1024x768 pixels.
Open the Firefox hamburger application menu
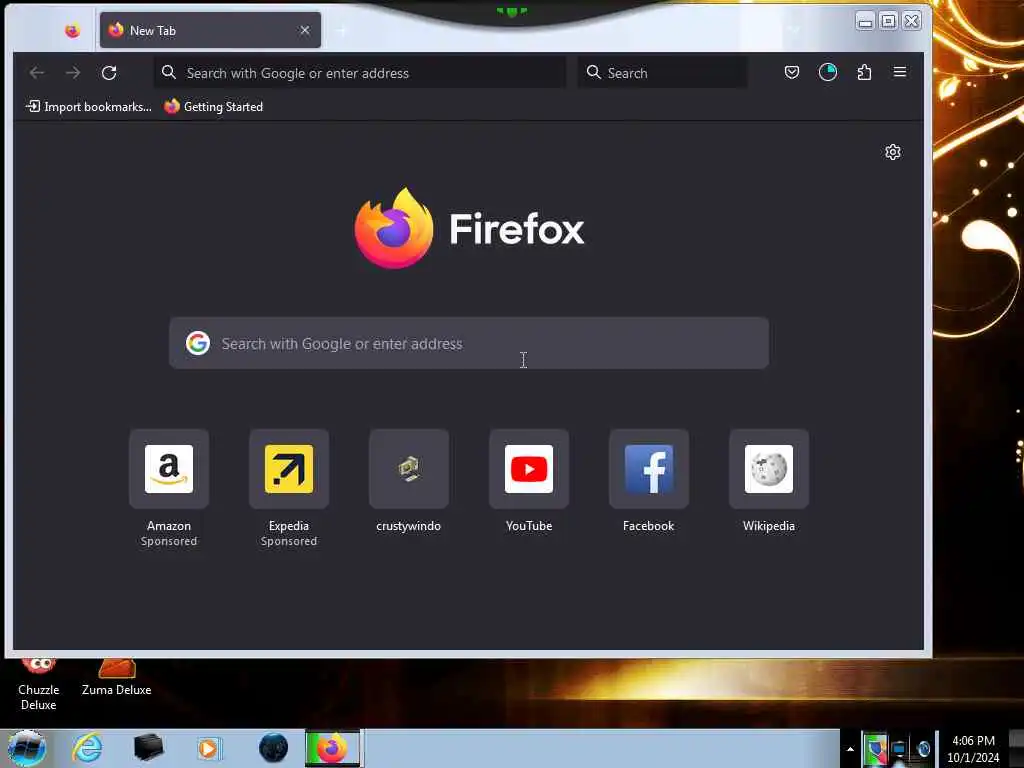pyautogui.click(x=900, y=72)
